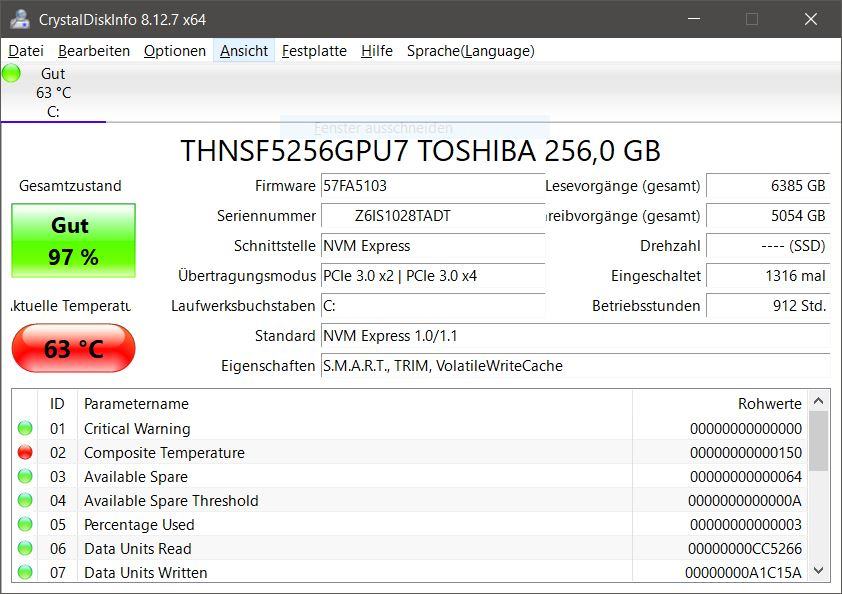Click raw value 0000000000150
842x594 pixels.
[x=746, y=453]
